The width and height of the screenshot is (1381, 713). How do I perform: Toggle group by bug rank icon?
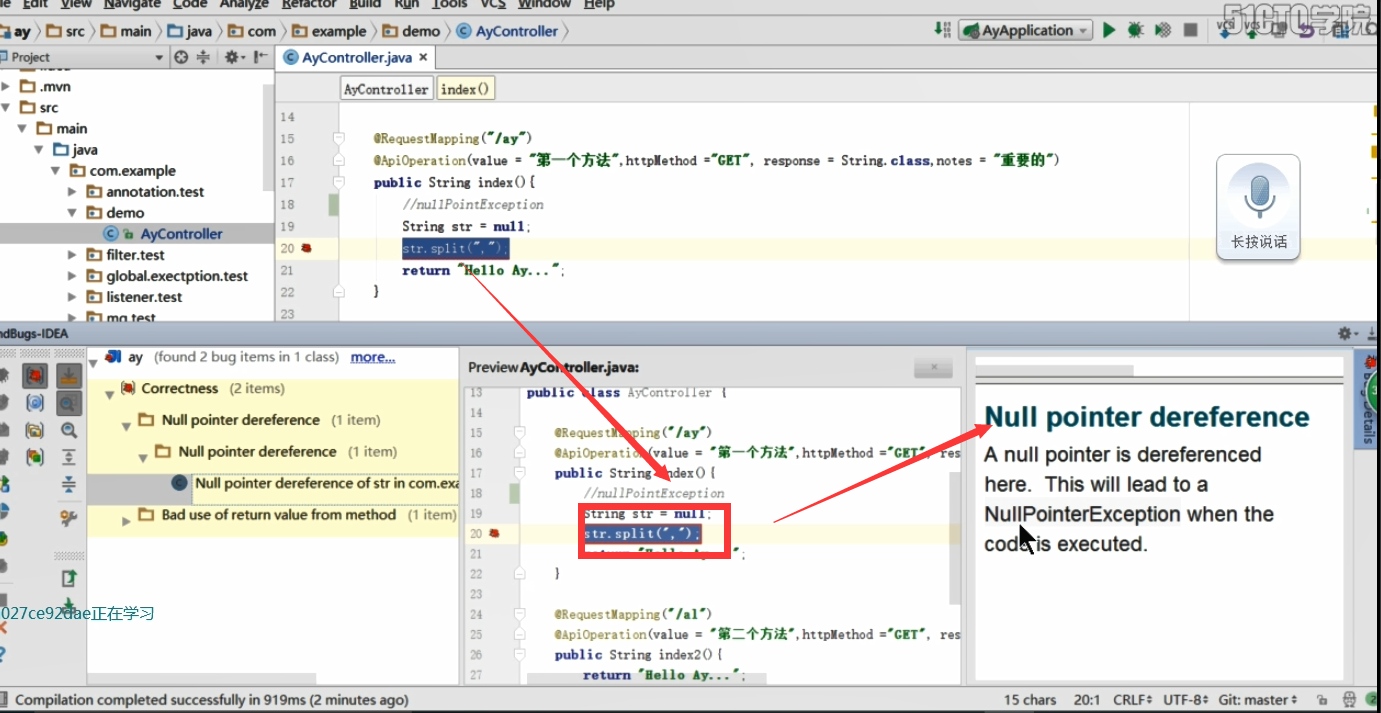pyautogui.click(x=36, y=457)
